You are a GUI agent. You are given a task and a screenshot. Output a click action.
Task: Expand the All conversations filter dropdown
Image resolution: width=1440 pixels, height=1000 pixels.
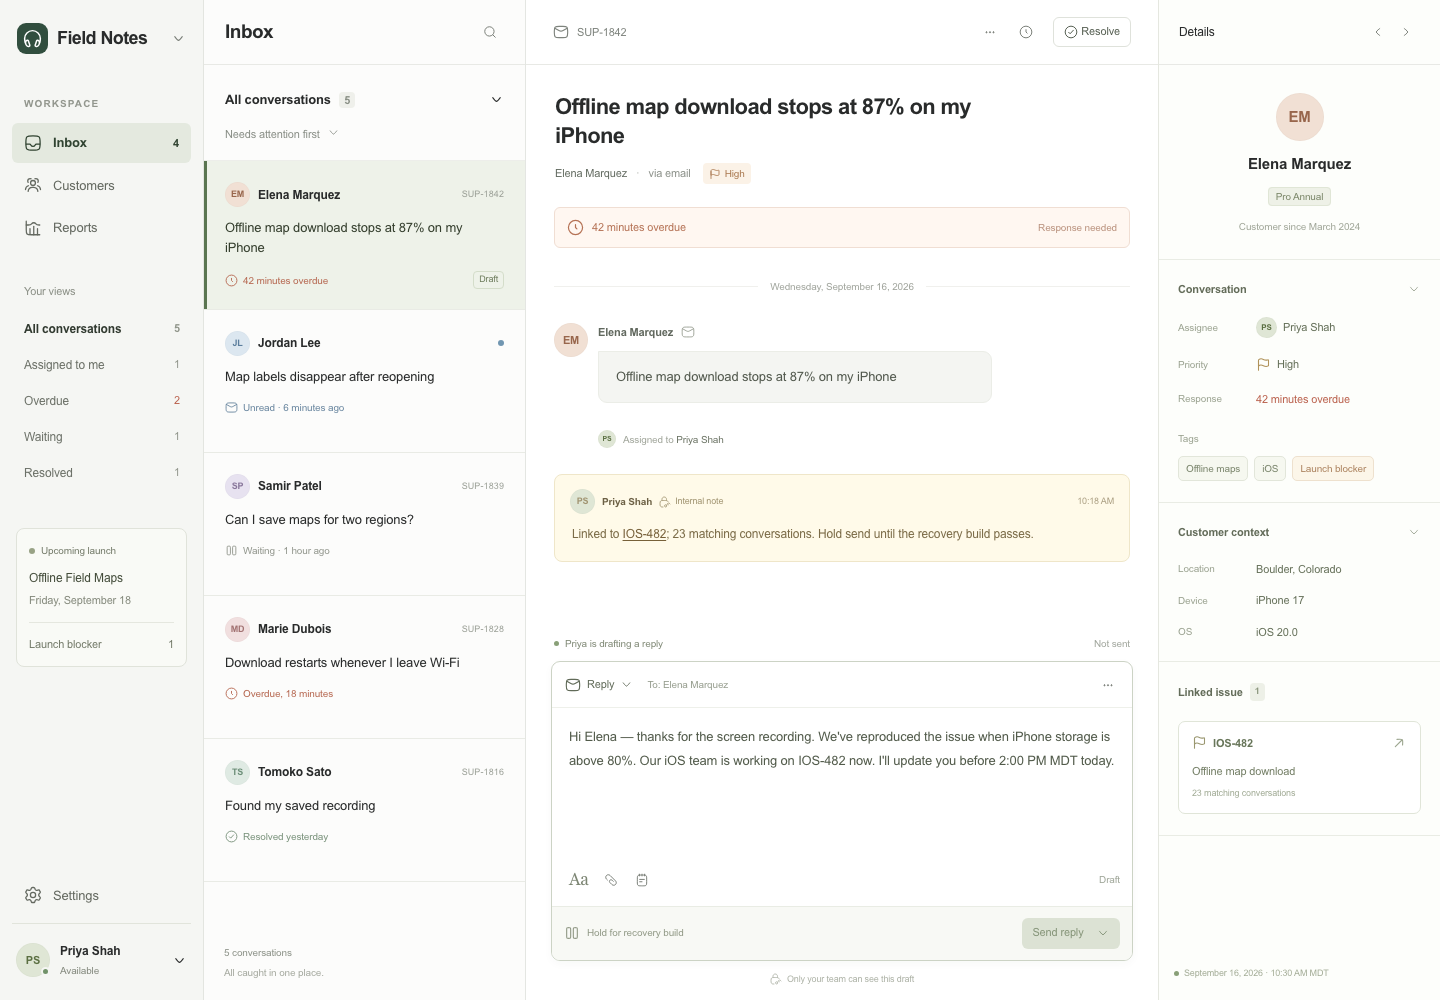click(x=497, y=100)
